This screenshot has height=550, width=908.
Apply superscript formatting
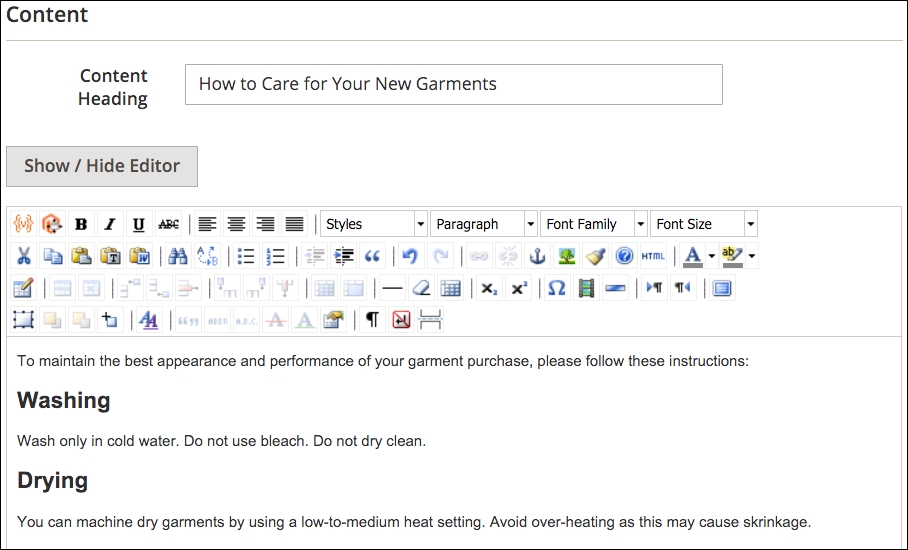tap(519, 288)
